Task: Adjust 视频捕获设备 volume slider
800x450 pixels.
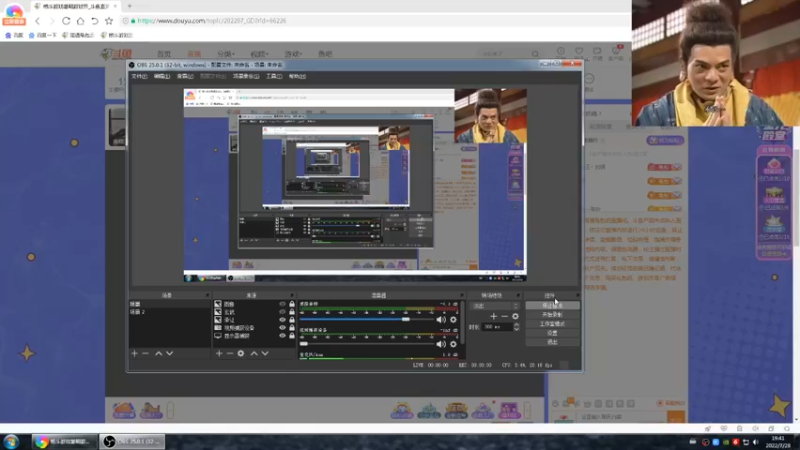Action: 366,344
